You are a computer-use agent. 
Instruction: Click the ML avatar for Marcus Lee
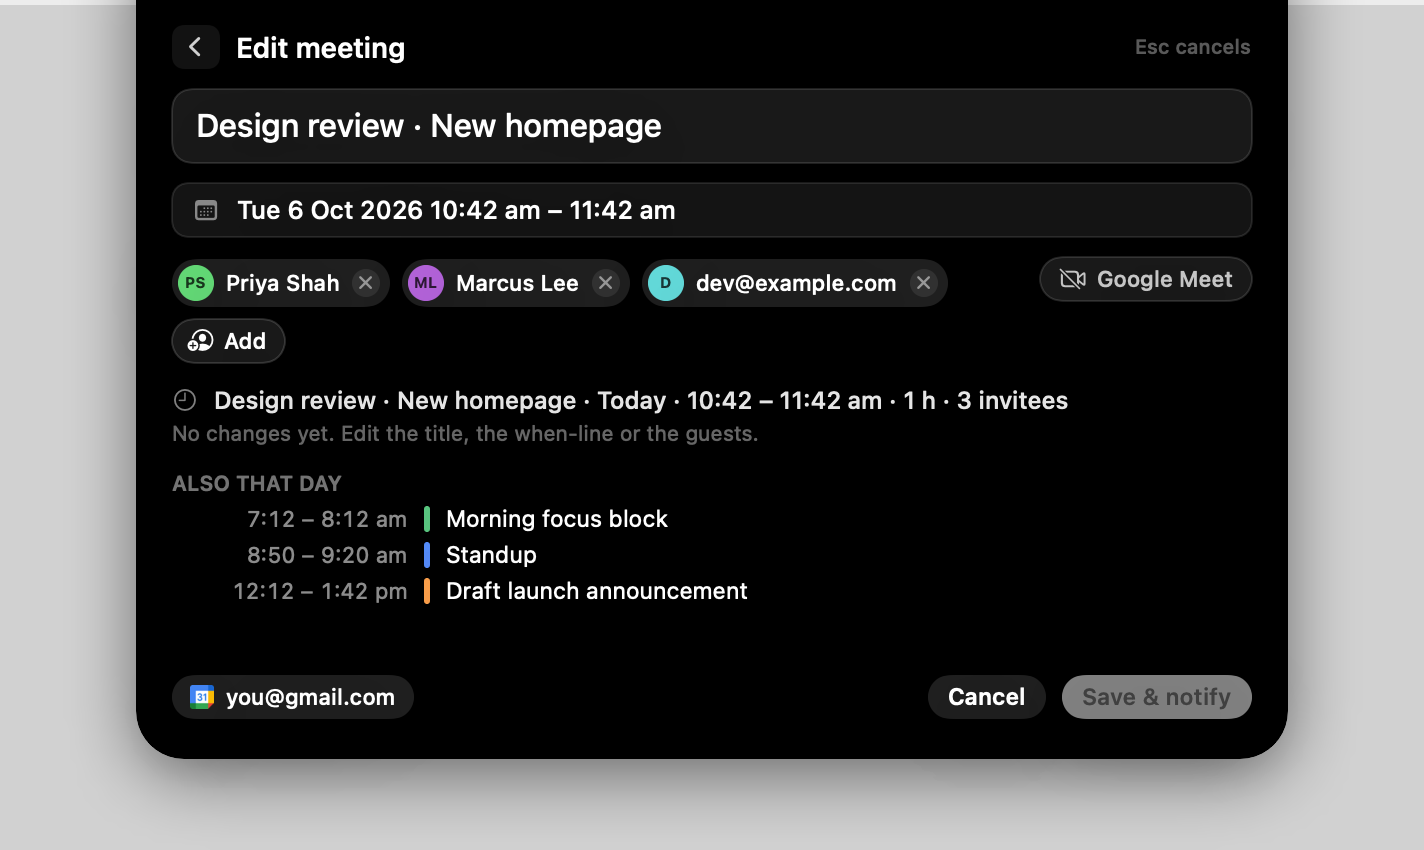pyautogui.click(x=426, y=283)
